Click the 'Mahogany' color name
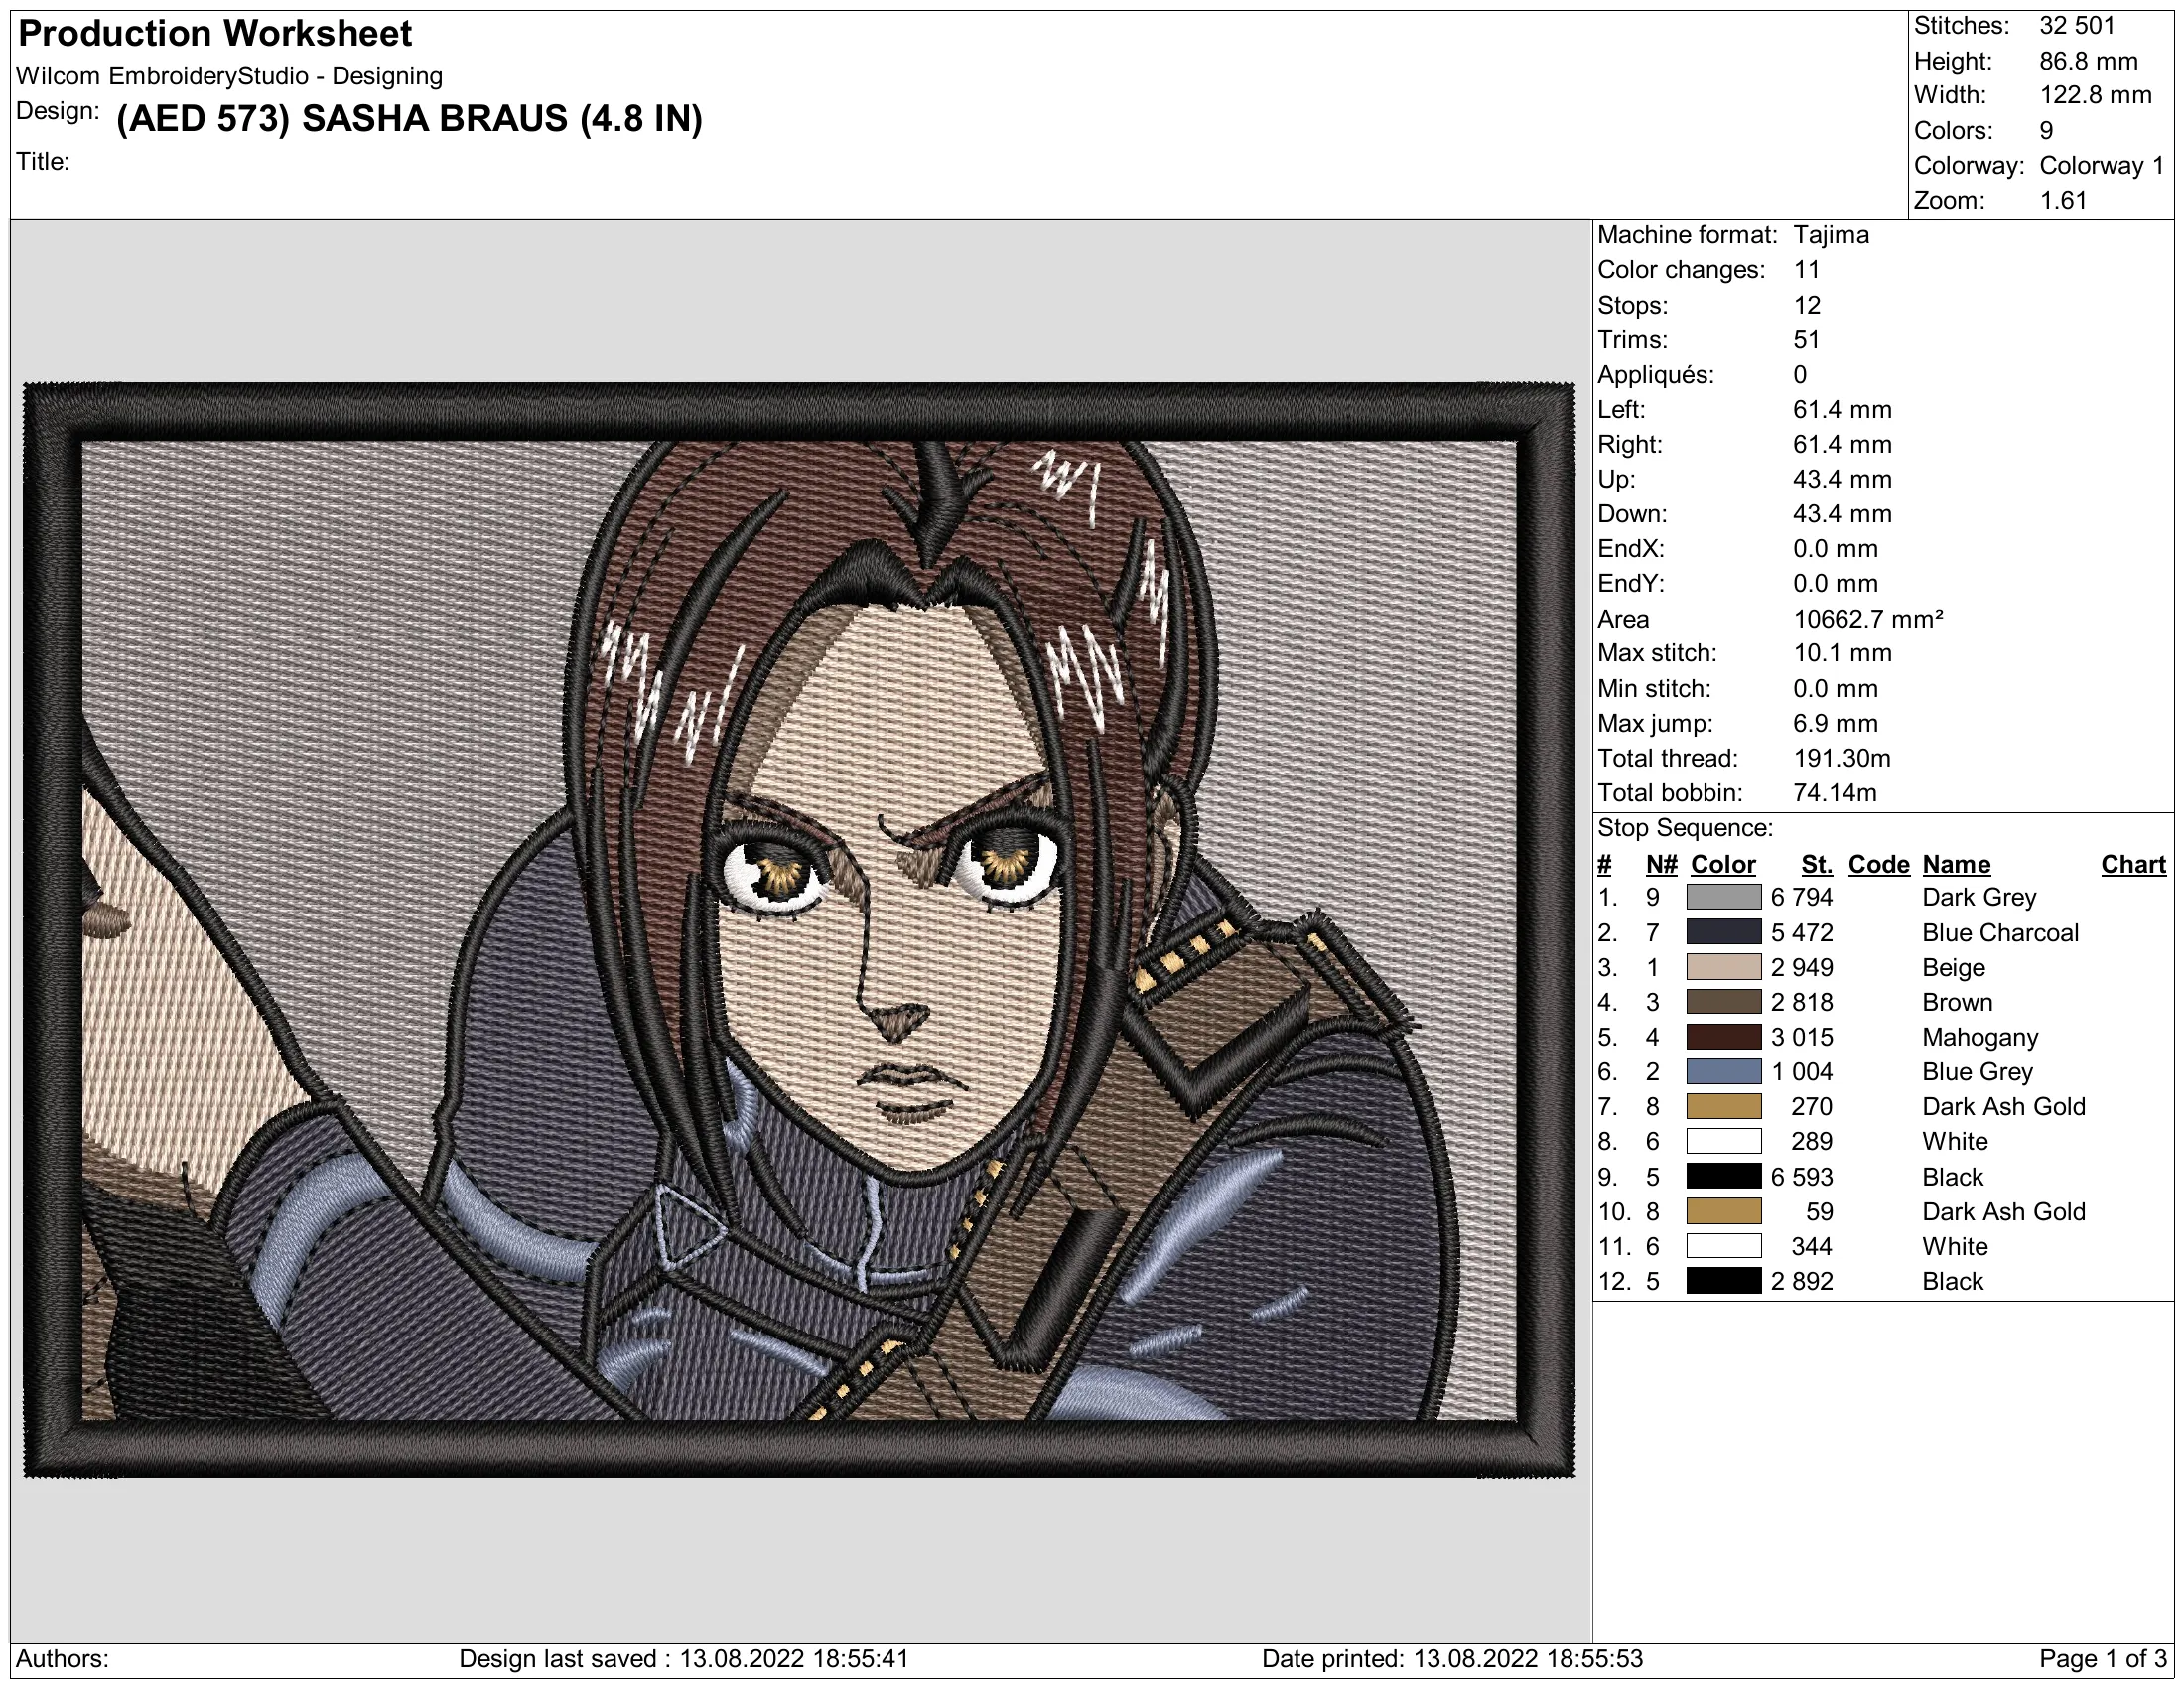Image resolution: width=2184 pixels, height=1688 pixels. click(1980, 1037)
